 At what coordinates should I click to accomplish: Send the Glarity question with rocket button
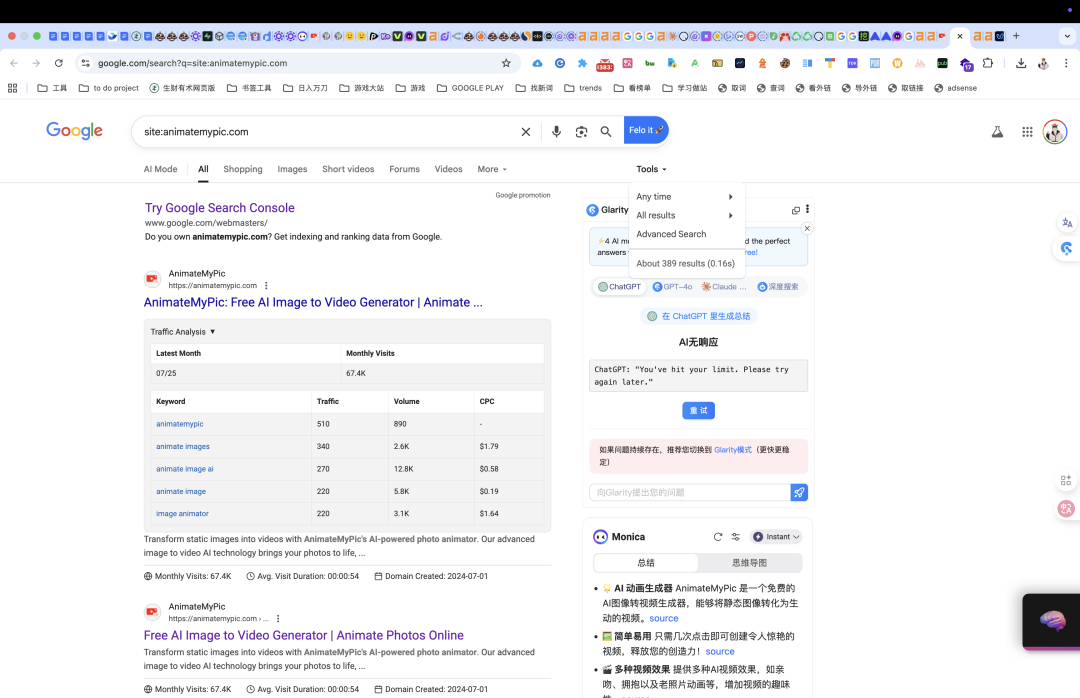tap(799, 492)
